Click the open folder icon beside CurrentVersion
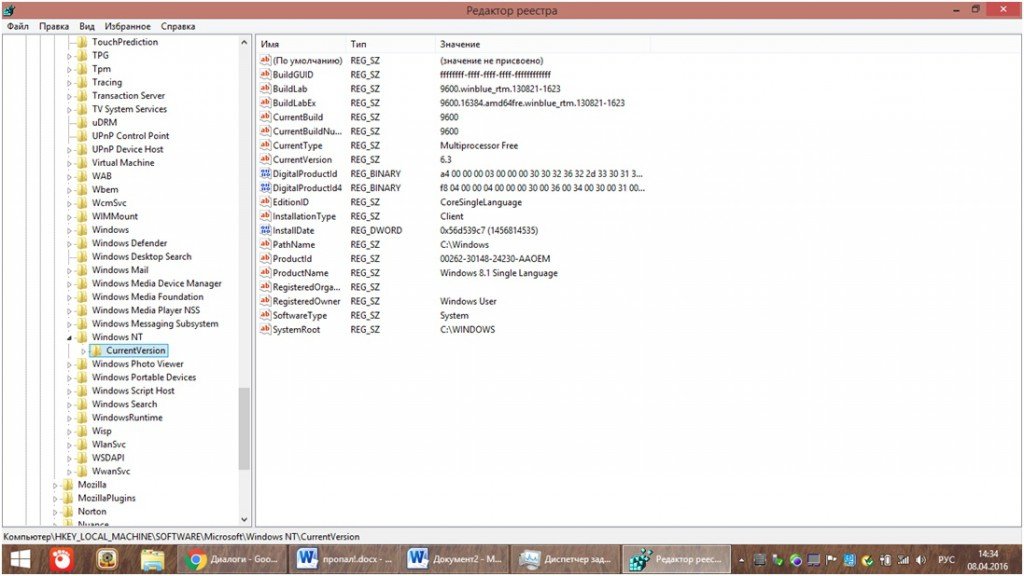Image resolution: width=1024 pixels, height=576 pixels. tap(96, 351)
